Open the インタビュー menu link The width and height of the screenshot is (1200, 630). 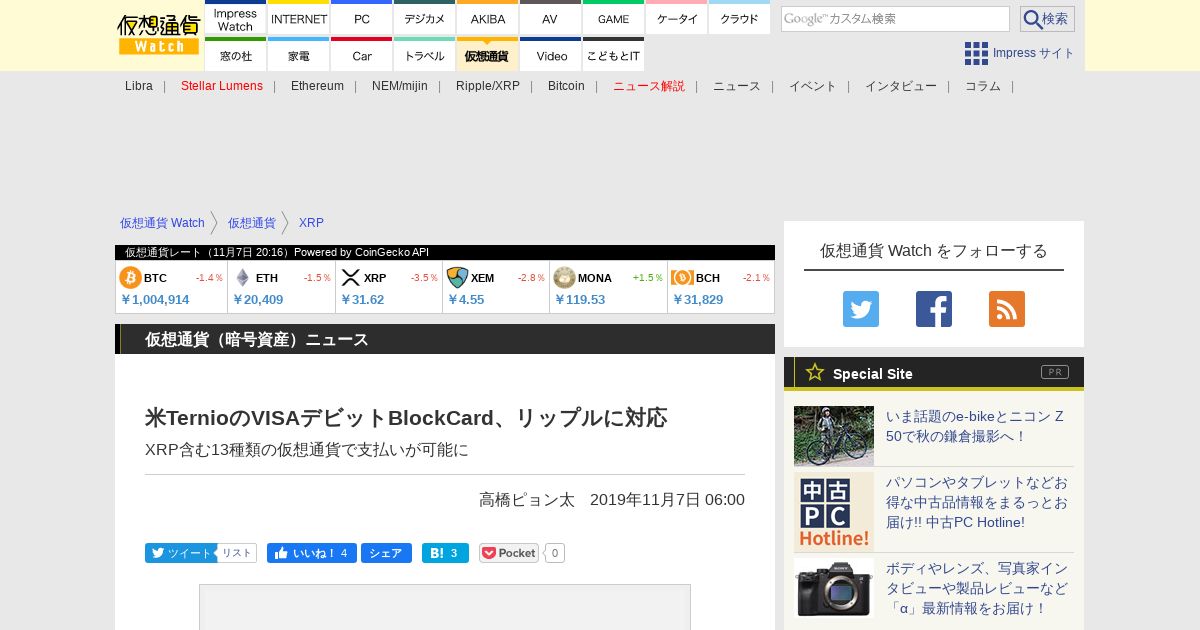coord(901,86)
